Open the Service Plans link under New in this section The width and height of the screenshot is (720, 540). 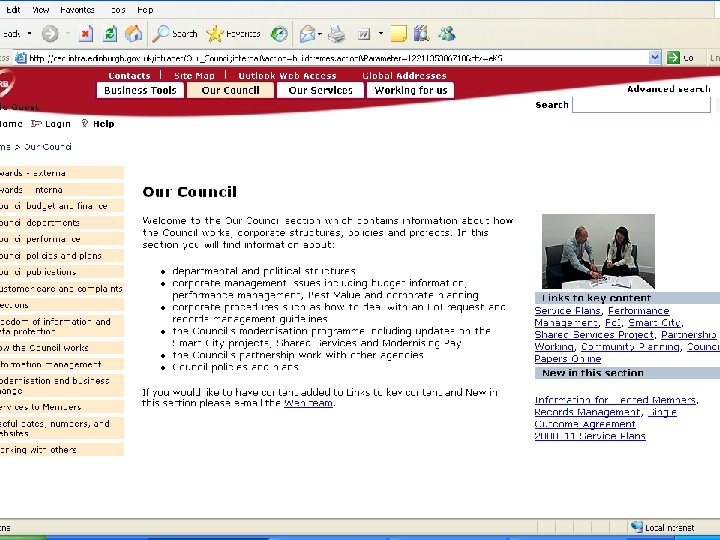click(x=590, y=436)
